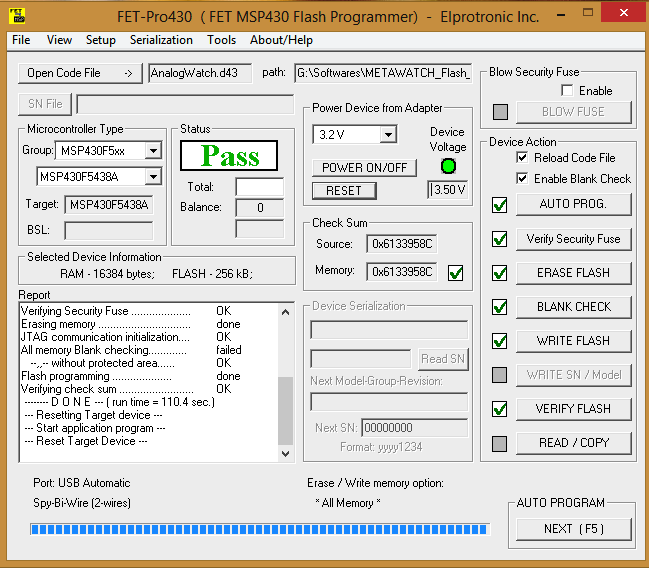Viewport: 649px width, 568px height.
Task: Click the Verify Security Fuse button
Action: 574,239
